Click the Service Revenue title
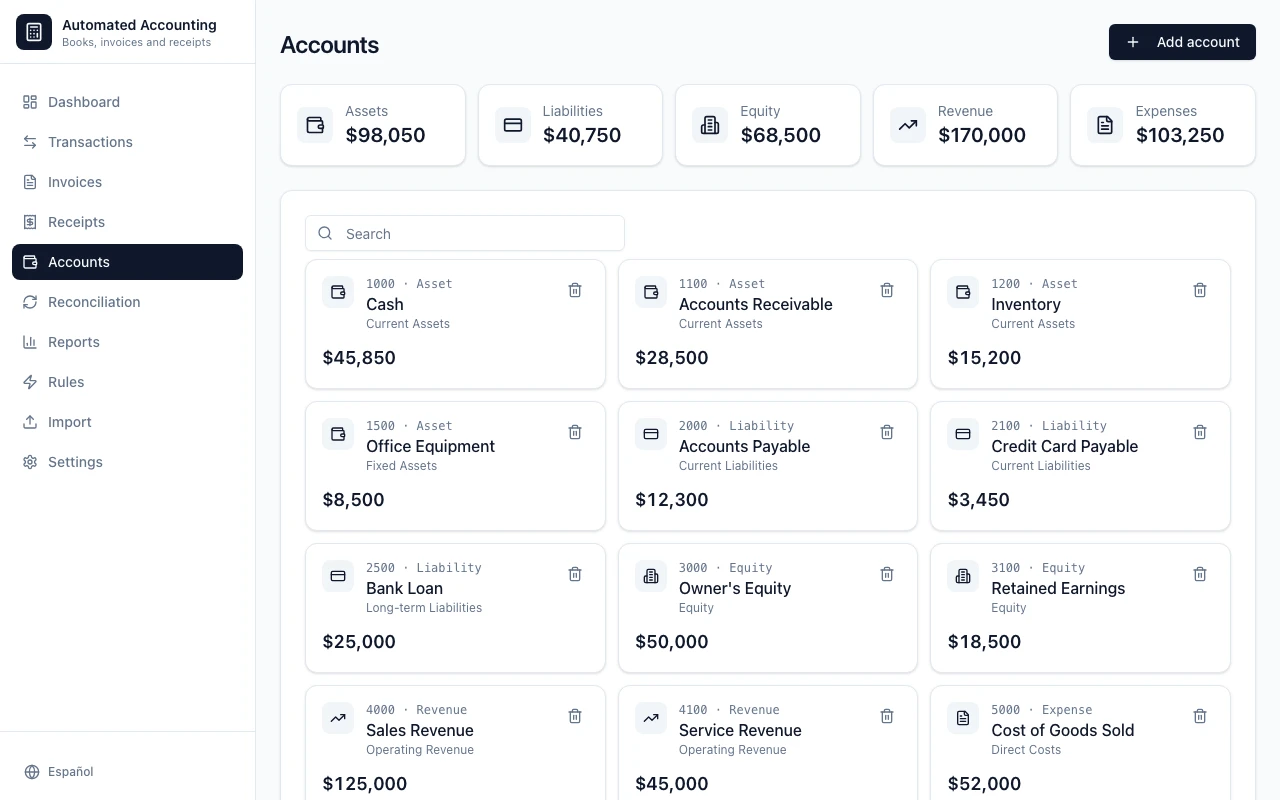 (740, 730)
